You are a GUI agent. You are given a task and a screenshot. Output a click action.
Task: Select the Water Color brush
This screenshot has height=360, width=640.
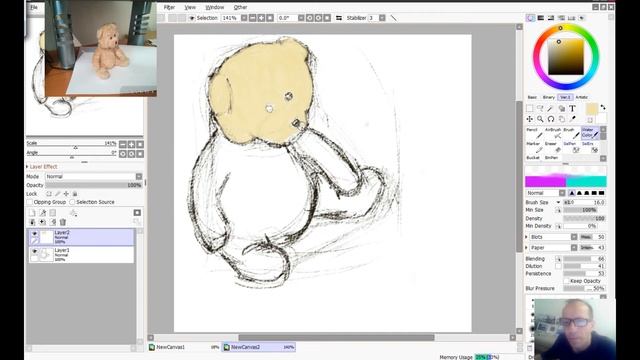tap(590, 133)
